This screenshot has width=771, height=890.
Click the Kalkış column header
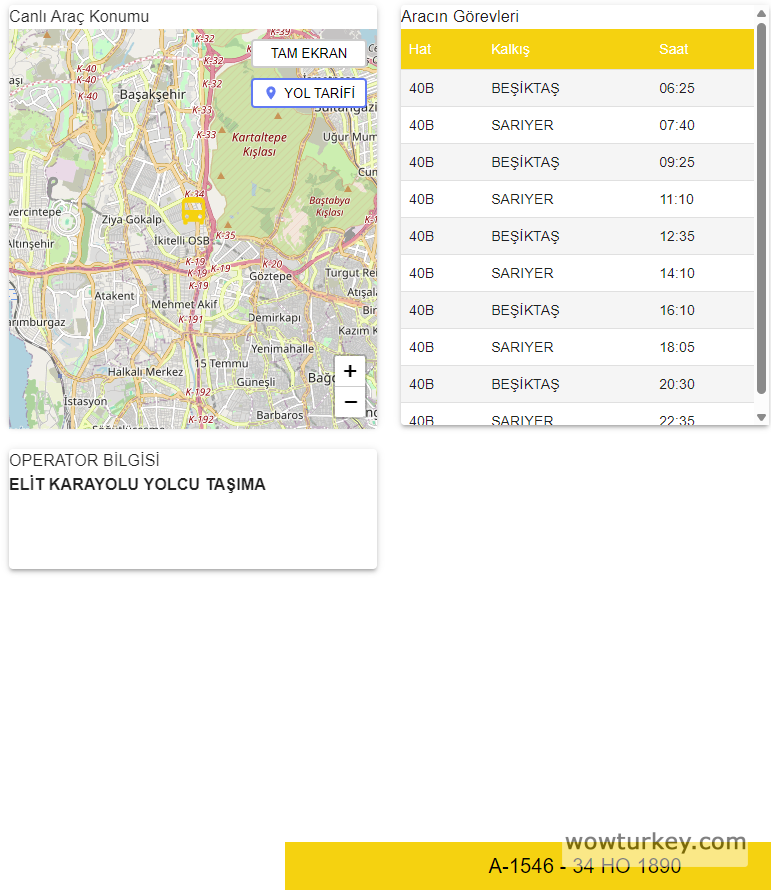pos(510,49)
